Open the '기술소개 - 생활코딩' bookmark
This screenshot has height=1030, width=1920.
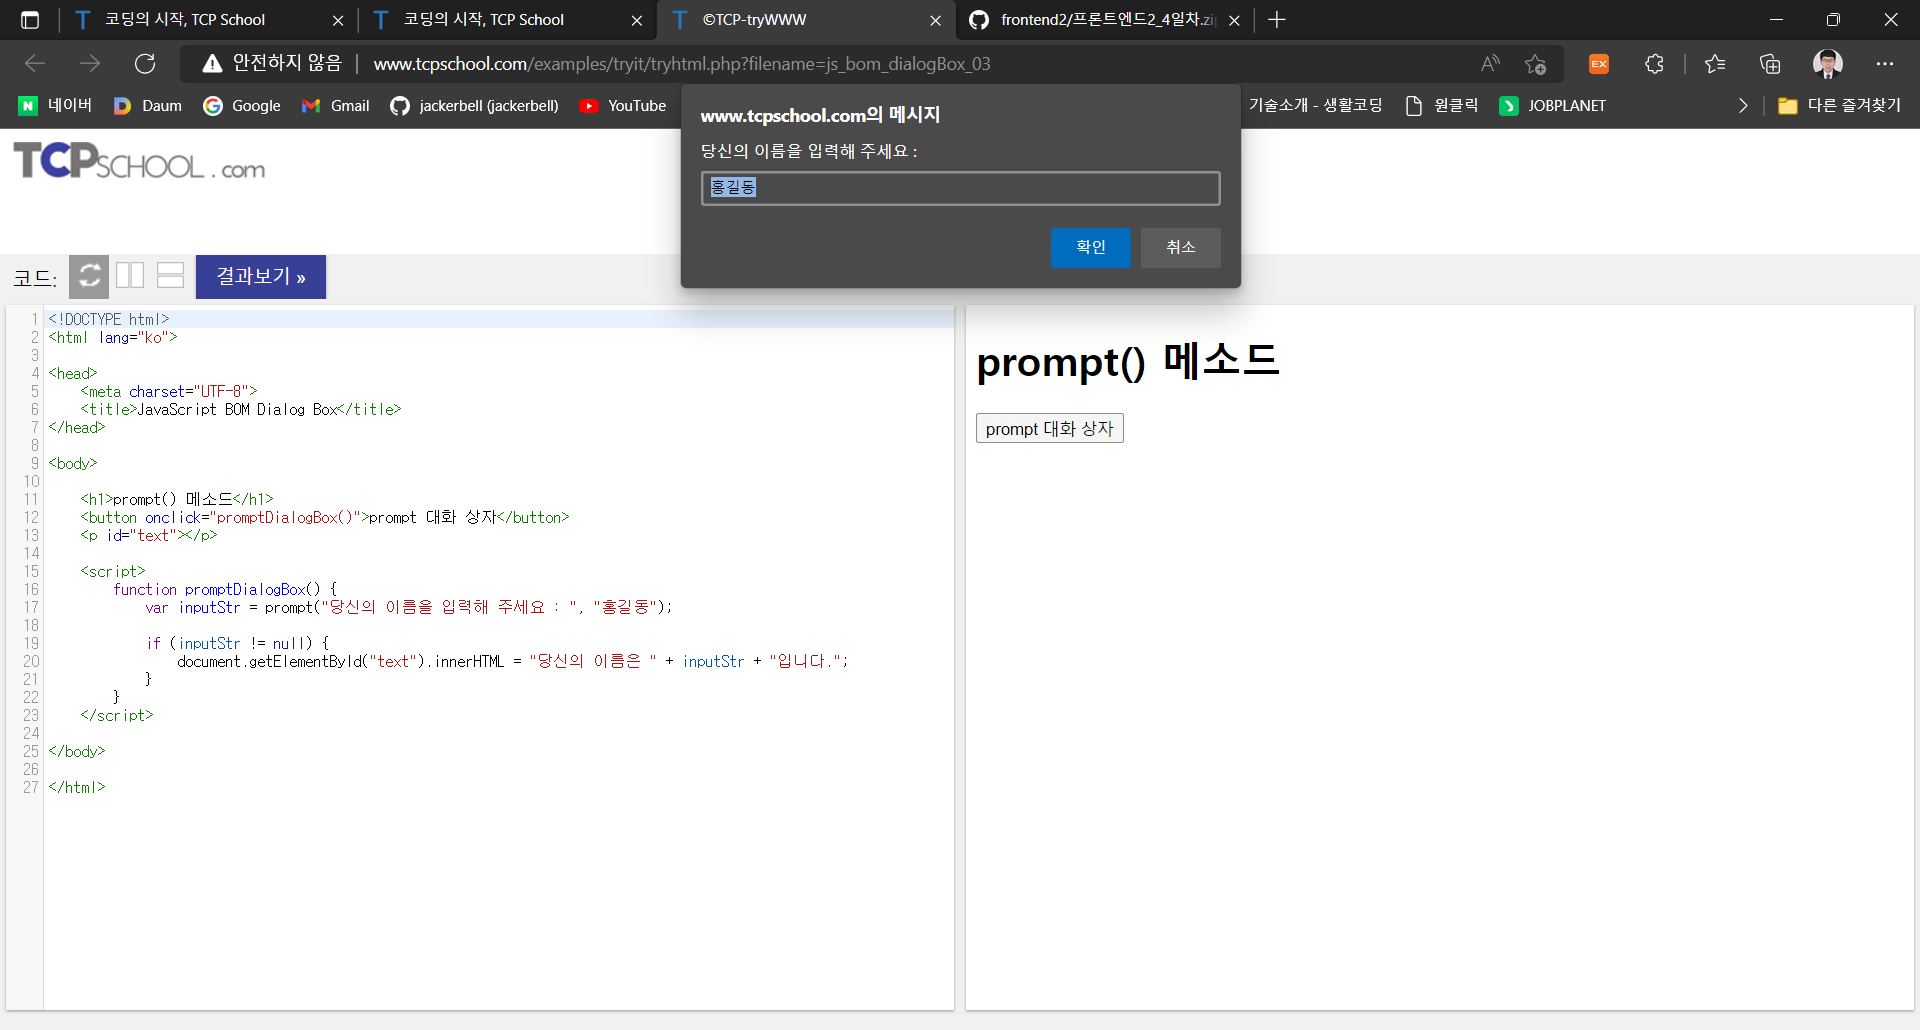[x=1316, y=106]
